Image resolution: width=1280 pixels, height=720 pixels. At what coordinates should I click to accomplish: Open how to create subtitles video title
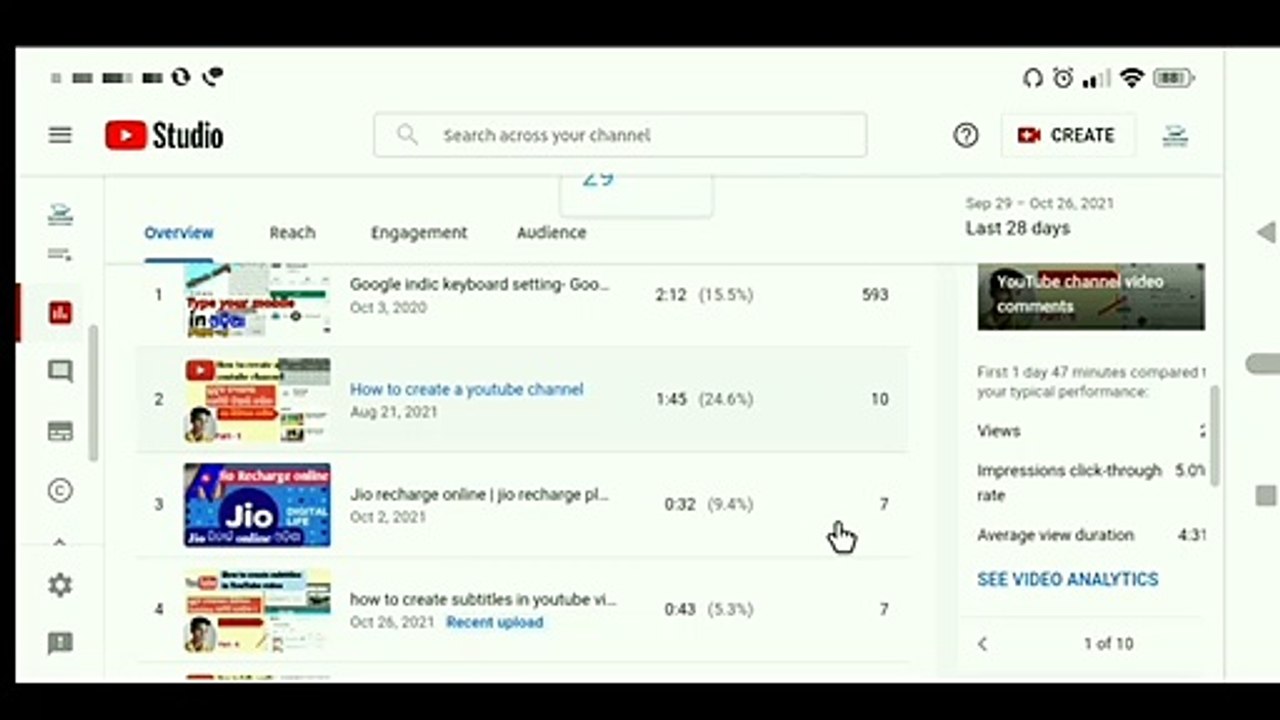coord(483,599)
